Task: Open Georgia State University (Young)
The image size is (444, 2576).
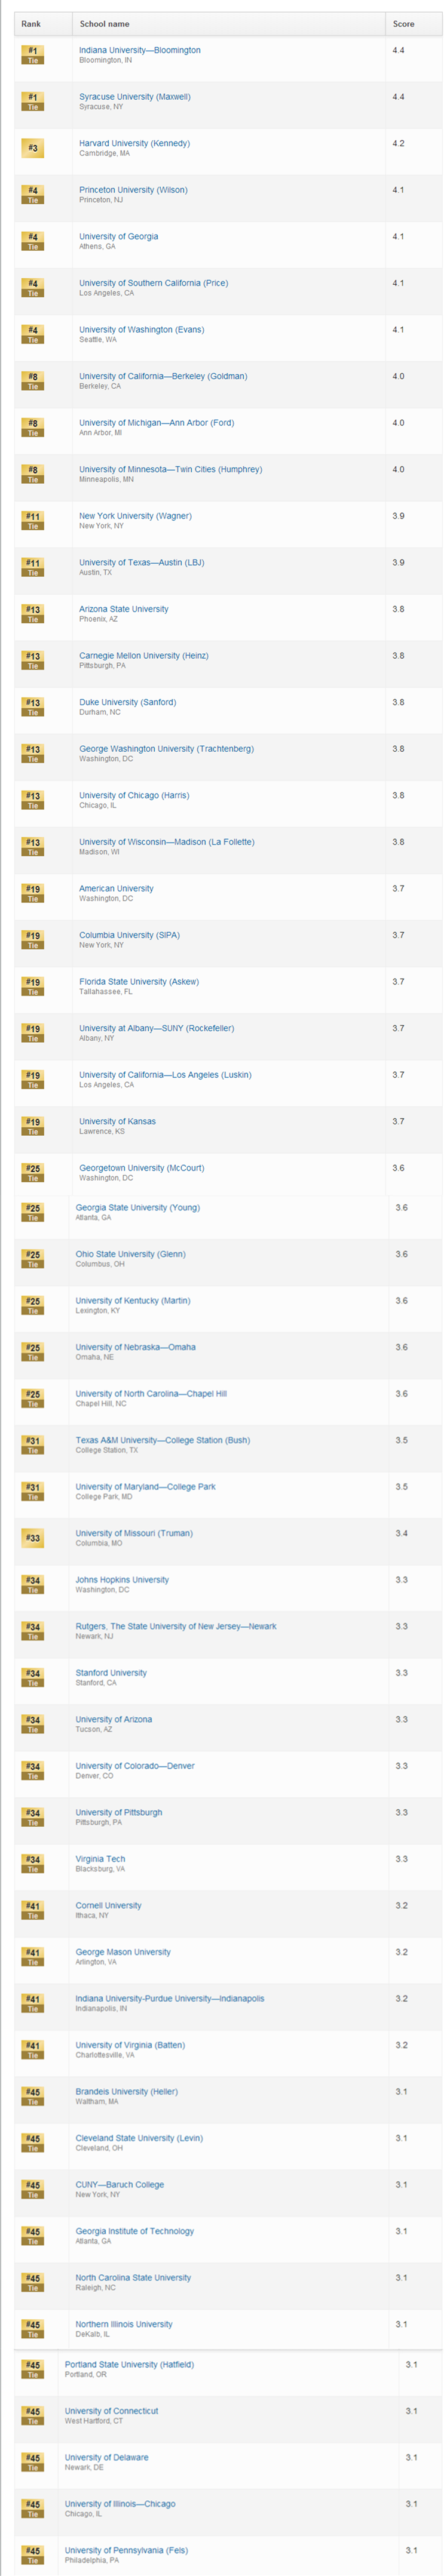Action: pyautogui.click(x=138, y=1208)
